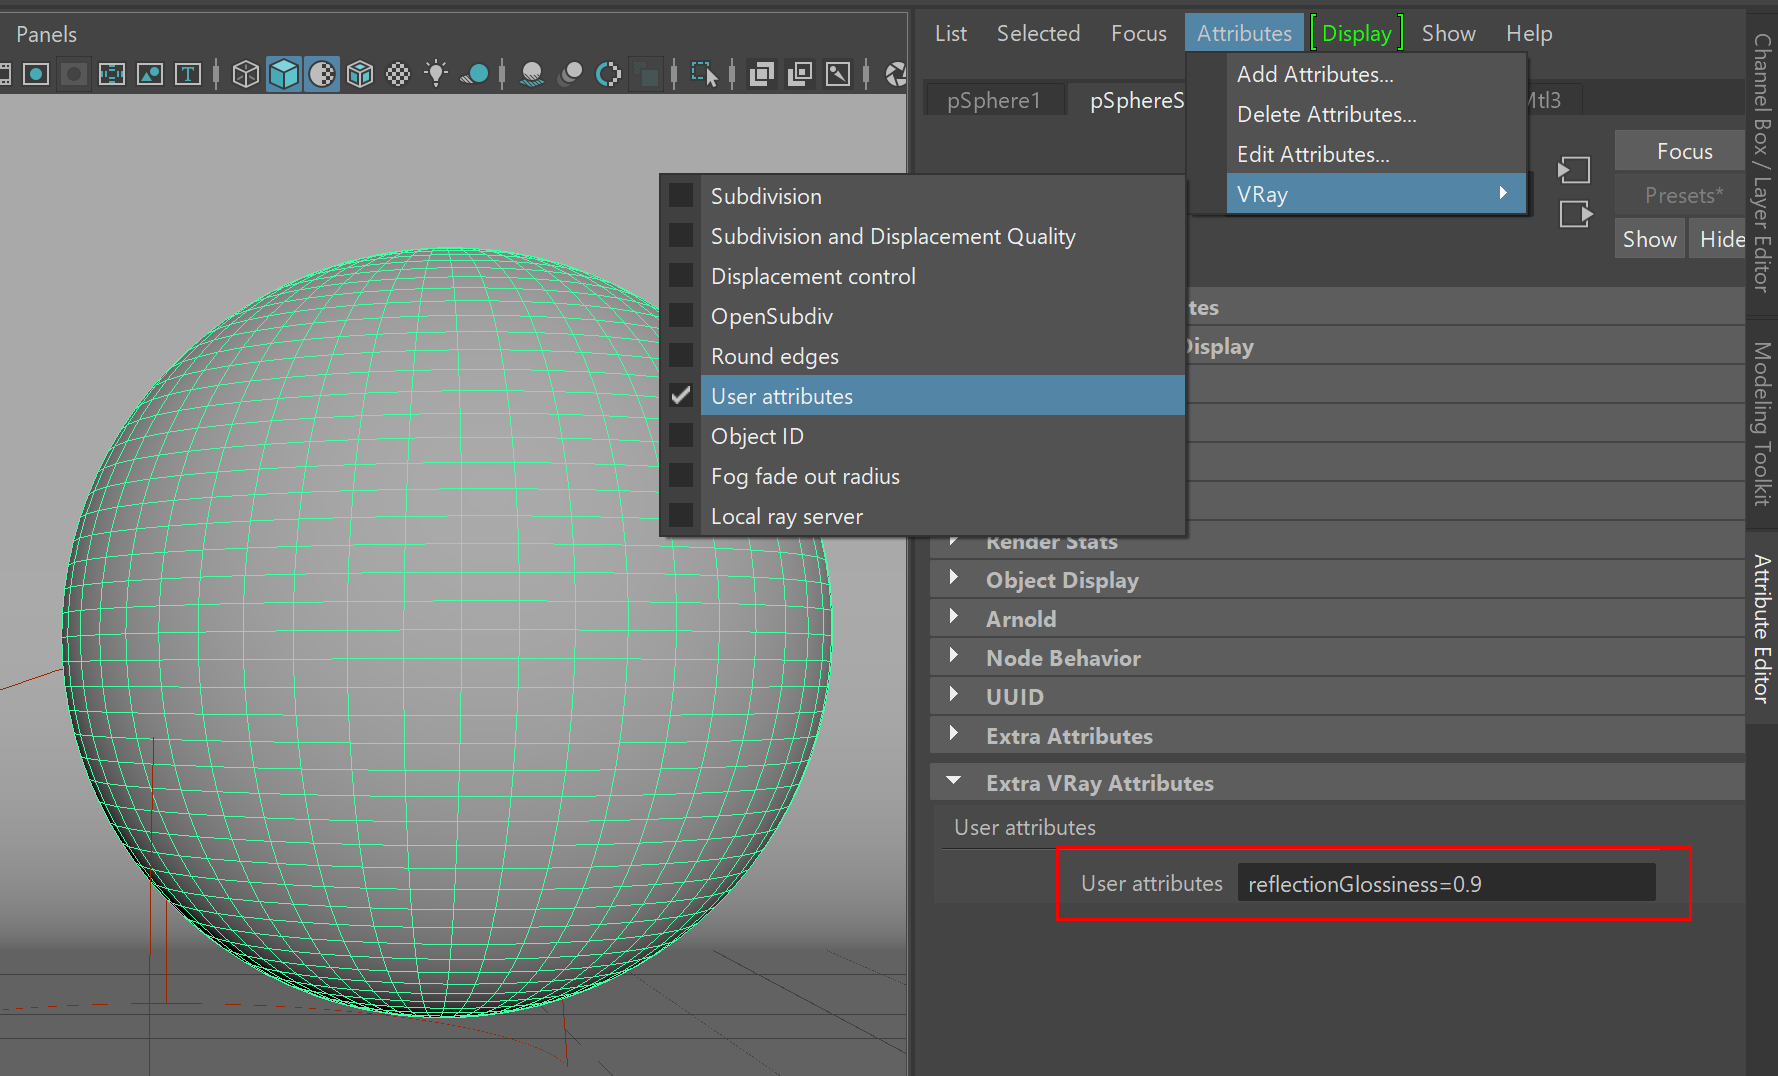Toggle wireframe on shaded icon
The image size is (1778, 1076).
click(x=360, y=74)
